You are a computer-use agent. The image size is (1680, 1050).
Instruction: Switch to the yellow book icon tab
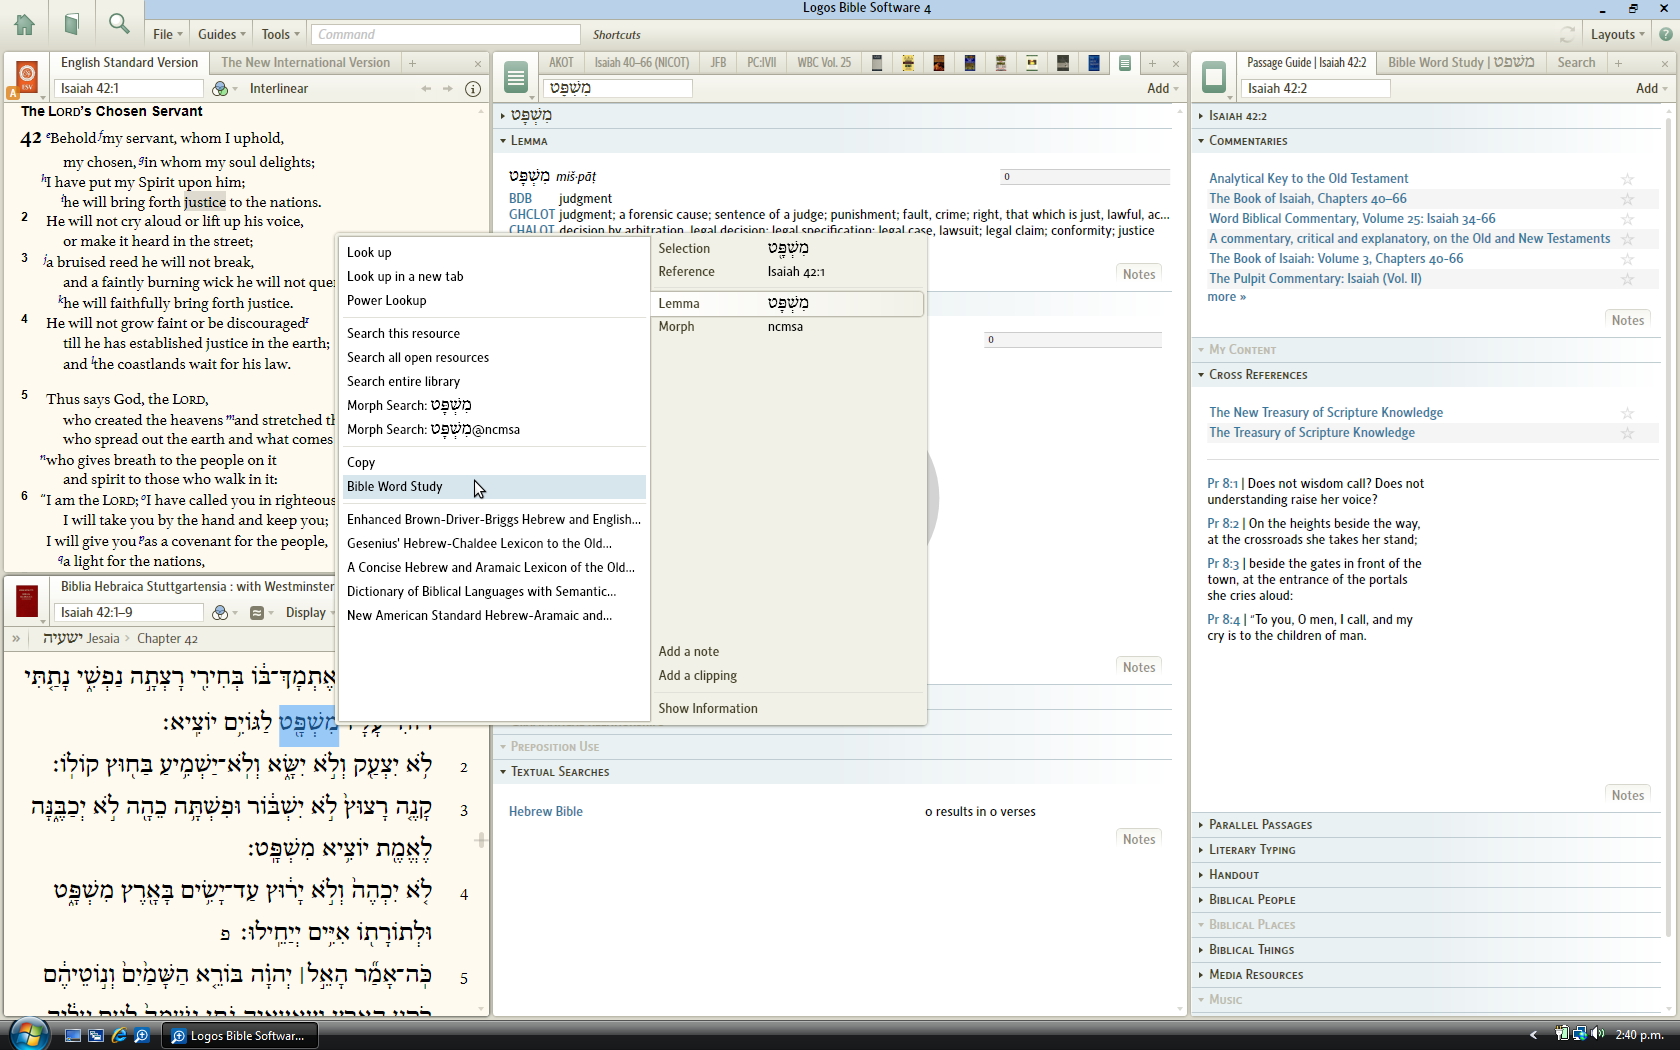908,63
